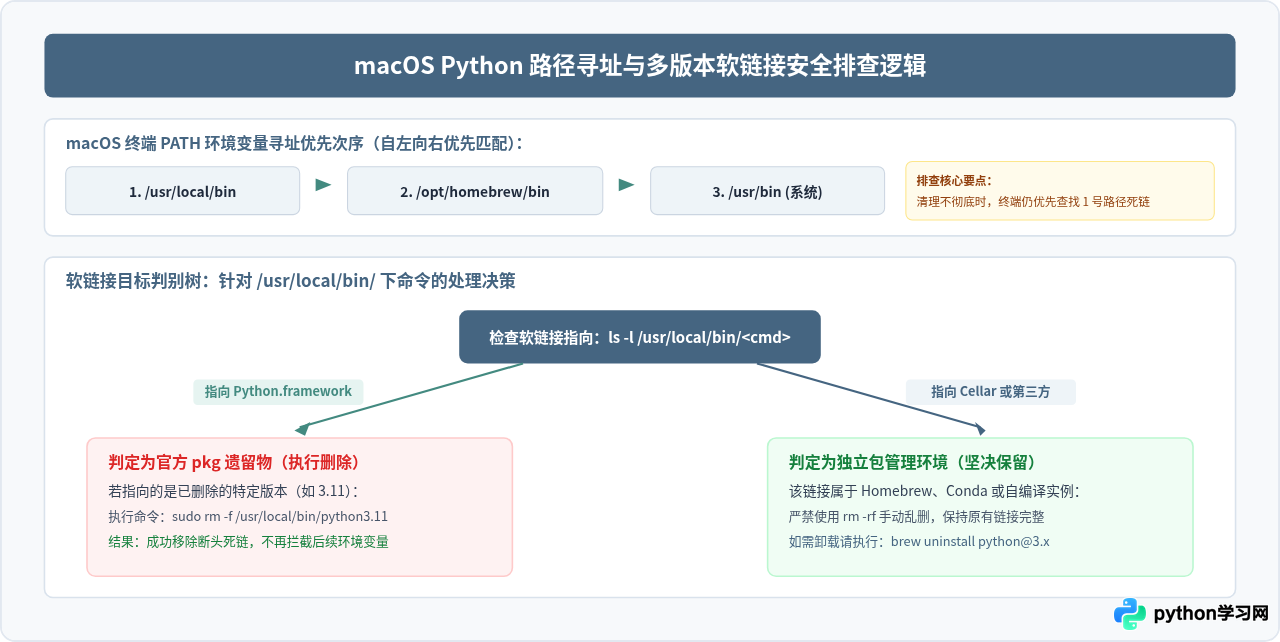Click the green arrow after '/usr/local/bin' box
Viewport: 1280px width, 642px height.
[x=323, y=185]
